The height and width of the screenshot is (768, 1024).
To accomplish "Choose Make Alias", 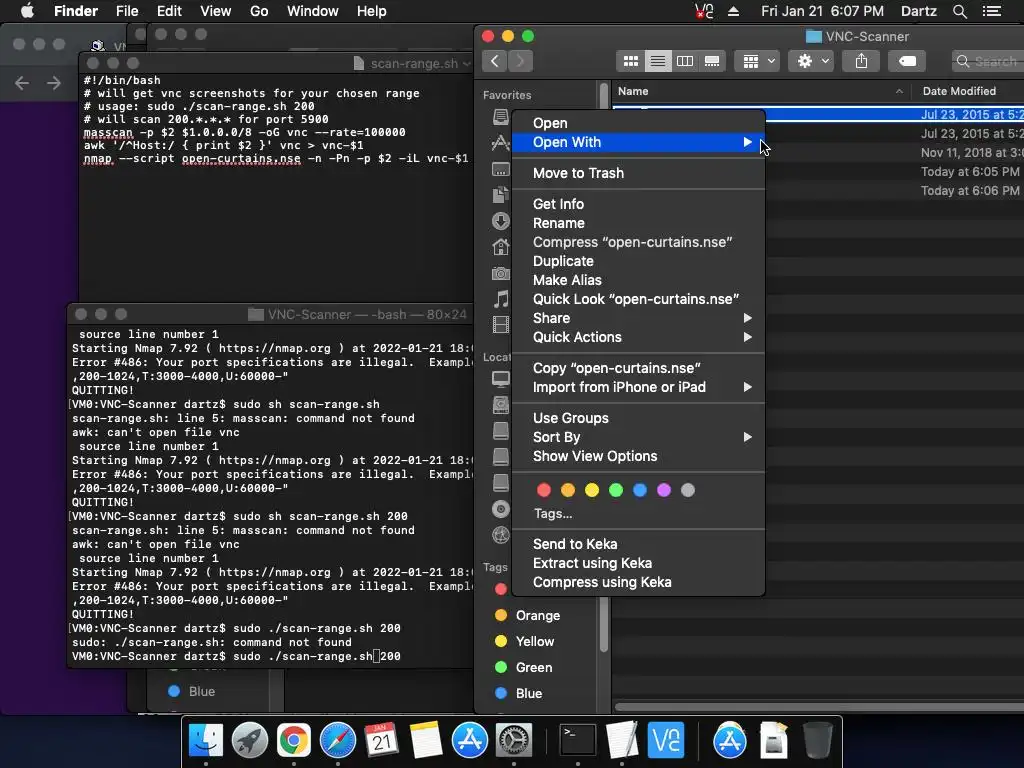I will point(638,280).
